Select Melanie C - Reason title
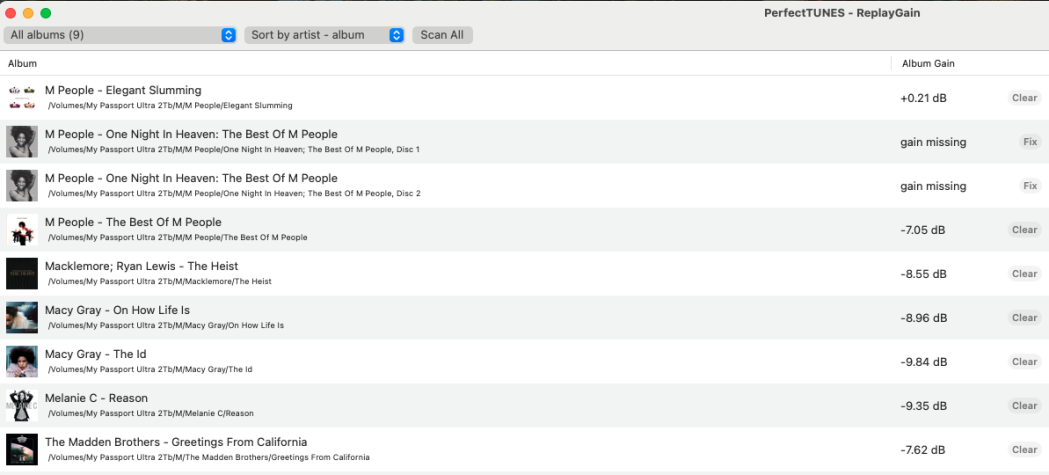 coord(96,398)
